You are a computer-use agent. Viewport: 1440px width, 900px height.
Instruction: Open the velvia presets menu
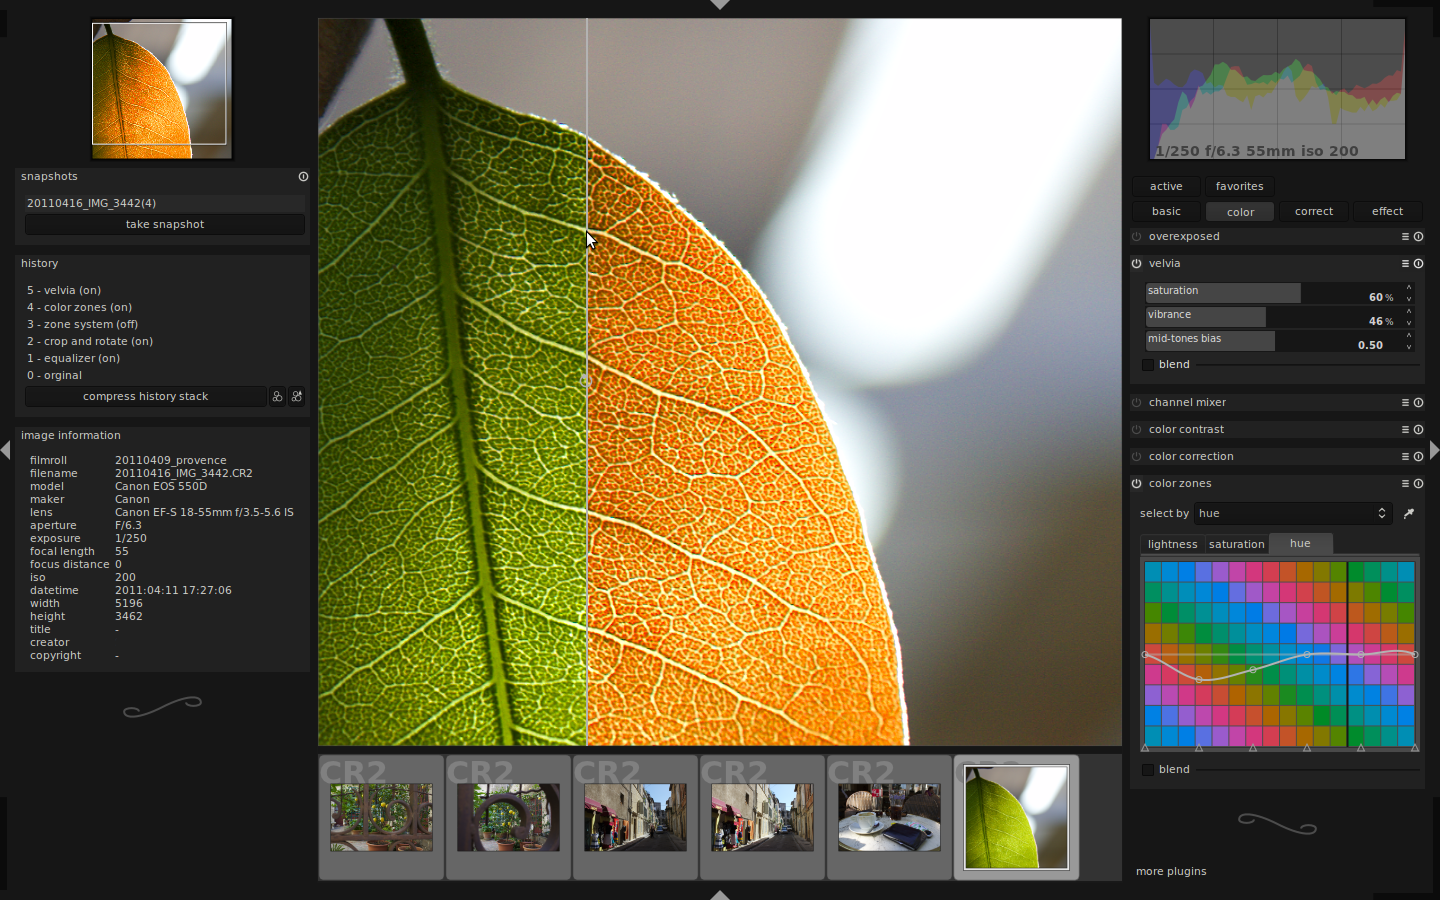click(1405, 263)
